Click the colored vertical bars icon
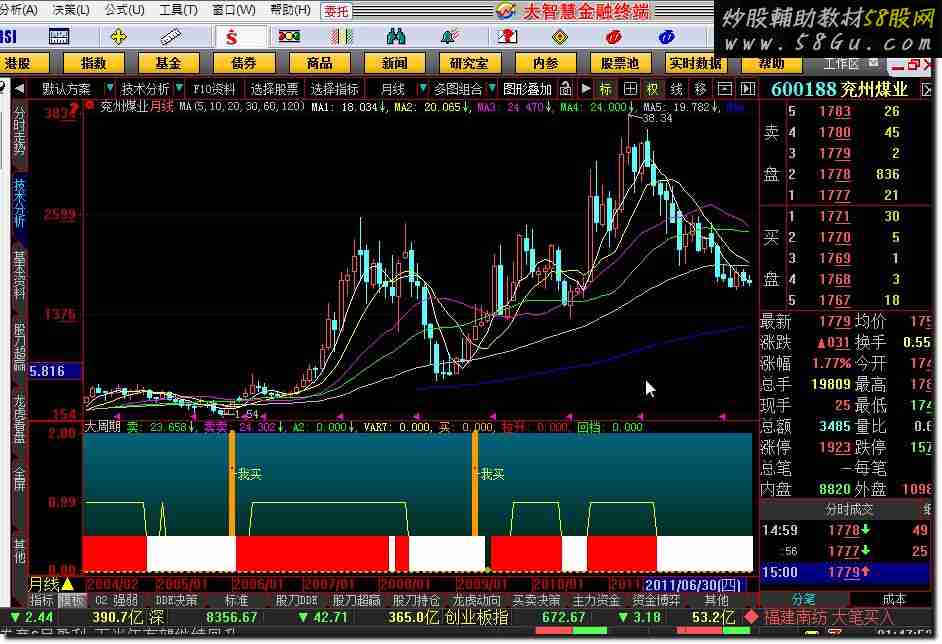 [341, 37]
